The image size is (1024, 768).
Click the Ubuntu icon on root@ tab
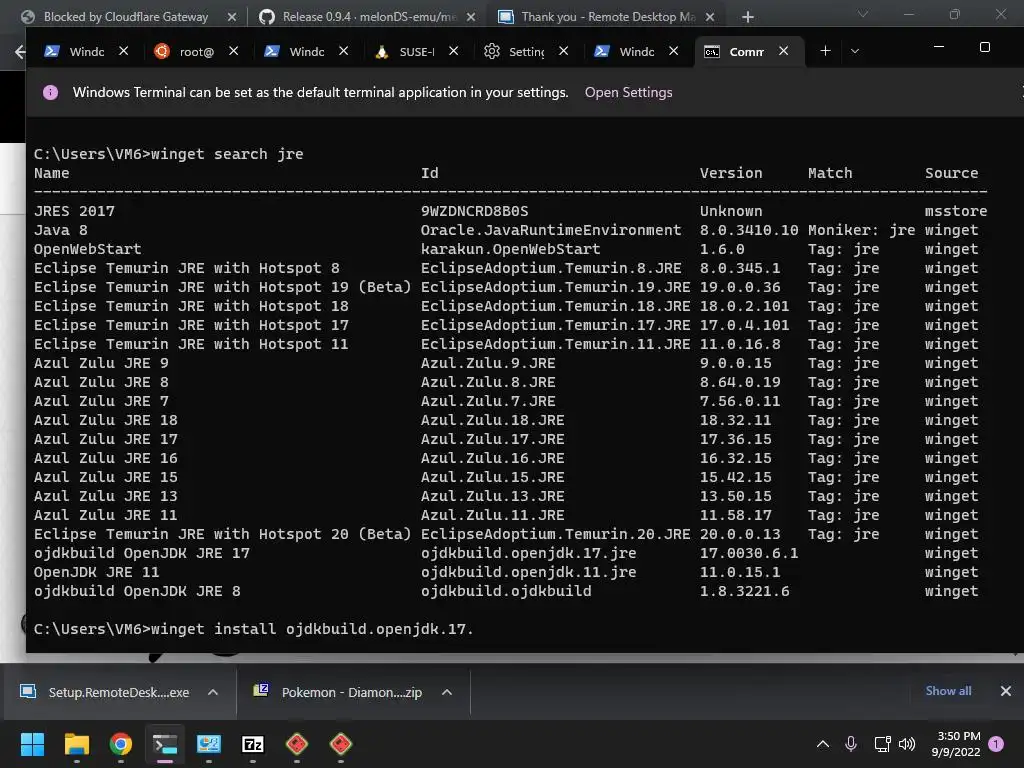click(162, 51)
